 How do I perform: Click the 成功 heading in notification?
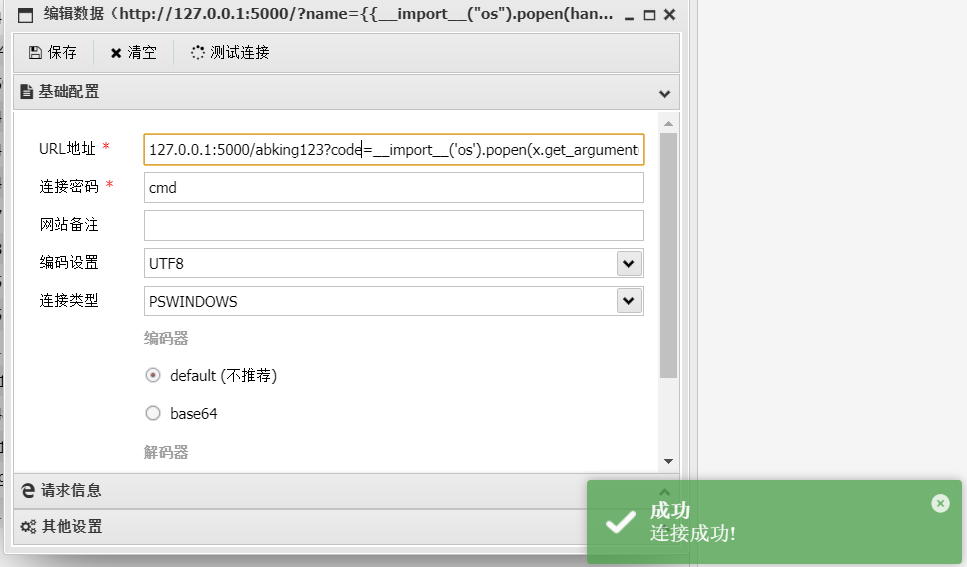[x=670, y=510]
